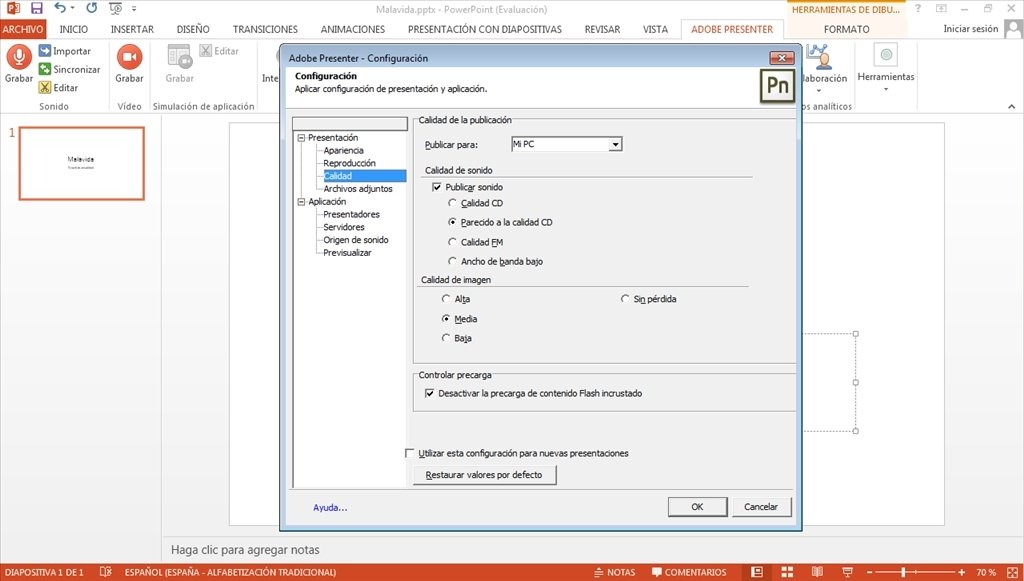Select Parecido a la calidad CD option

452,222
